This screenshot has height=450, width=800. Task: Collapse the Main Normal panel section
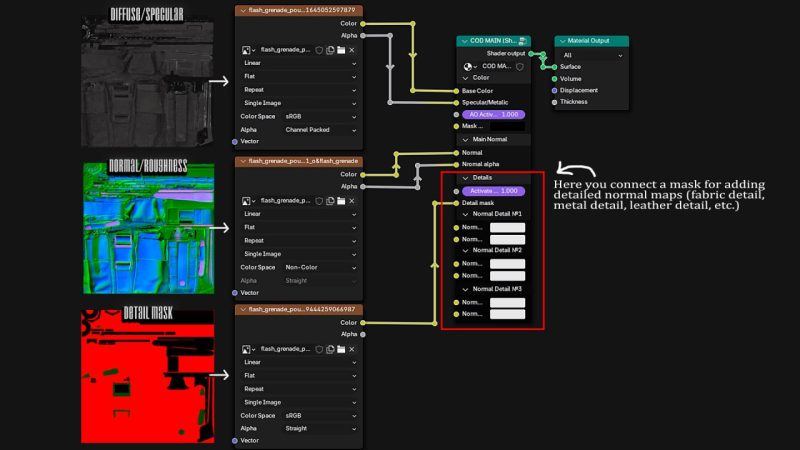pos(465,139)
